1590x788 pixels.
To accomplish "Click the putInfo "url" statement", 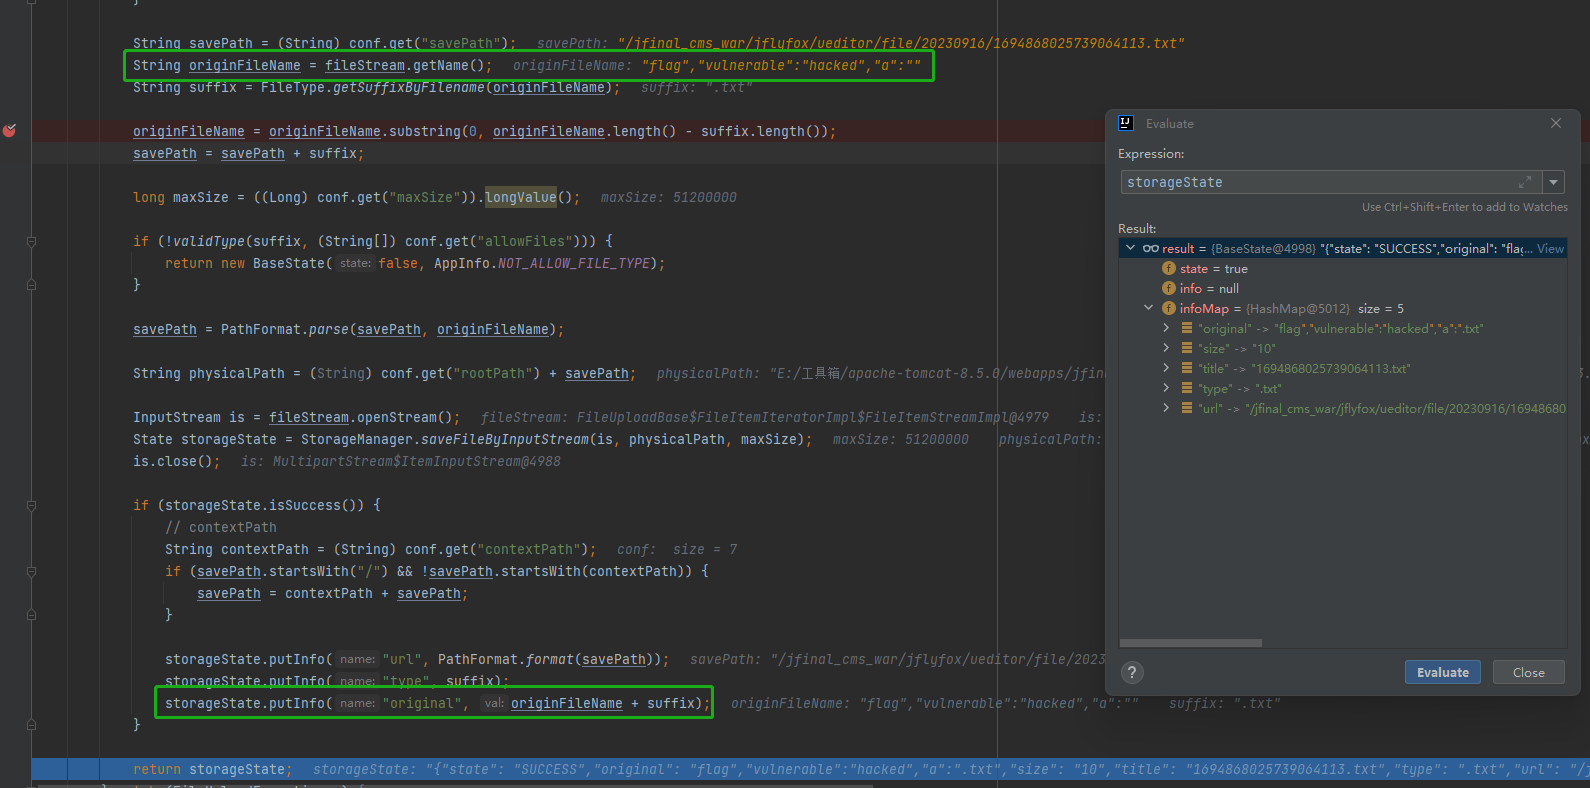I will pos(417,659).
